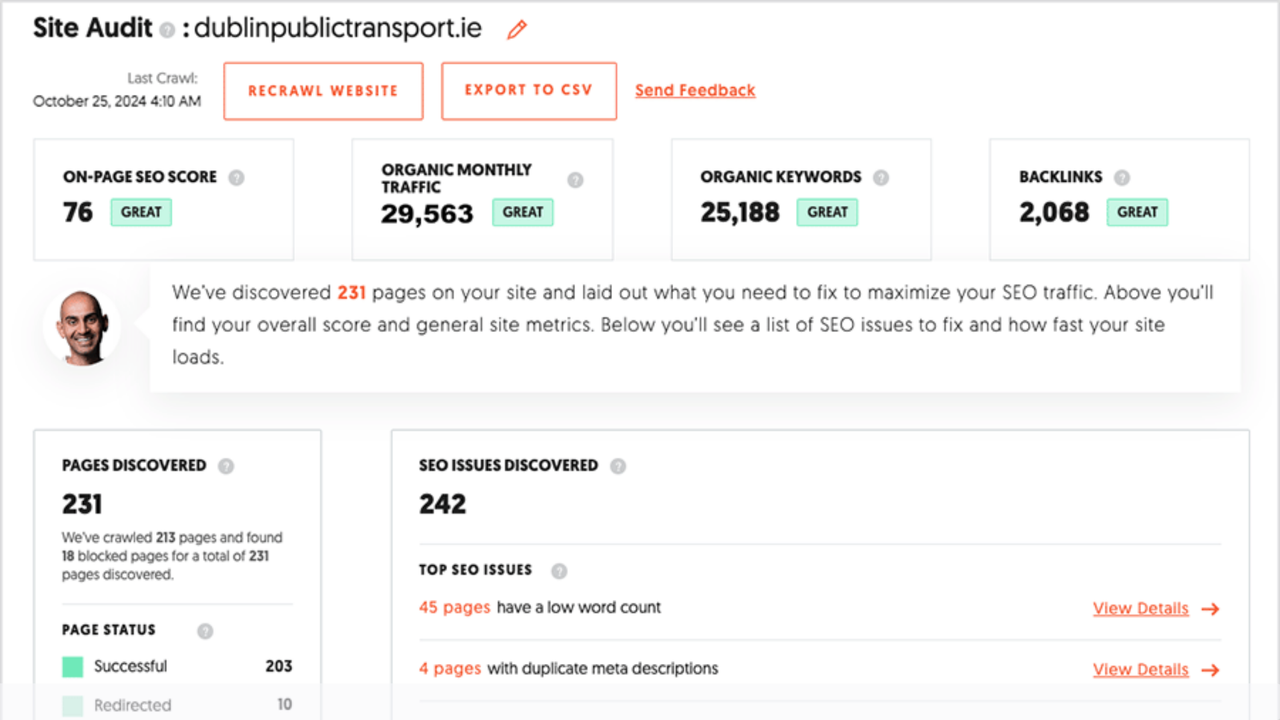Click GREAT badge on Organic Monthly Traffic
The image size is (1280, 720).
tap(523, 212)
